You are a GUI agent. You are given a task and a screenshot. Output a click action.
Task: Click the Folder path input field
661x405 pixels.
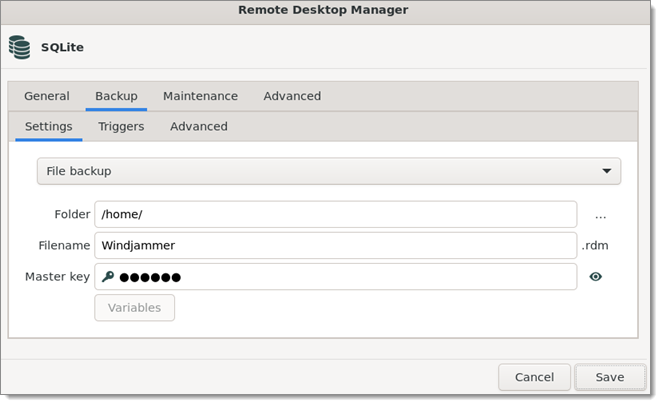click(x=336, y=215)
